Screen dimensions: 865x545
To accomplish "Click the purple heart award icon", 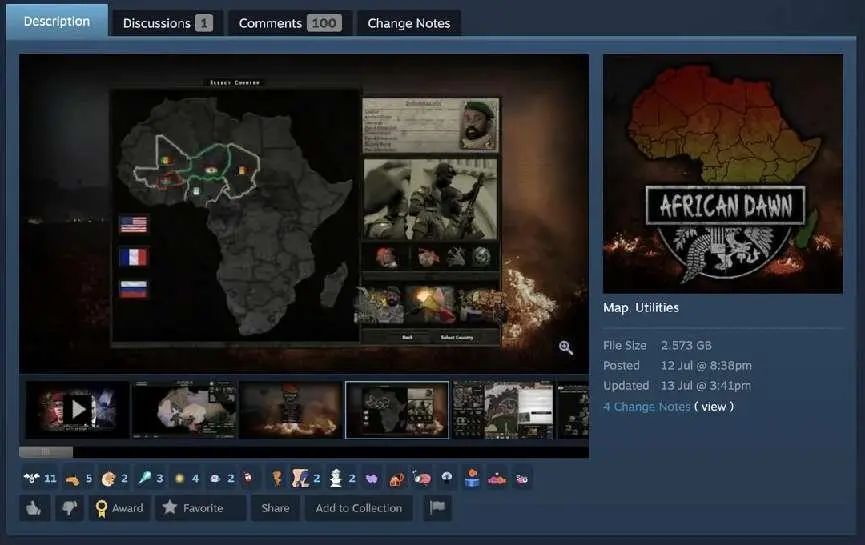I will tap(372, 479).
